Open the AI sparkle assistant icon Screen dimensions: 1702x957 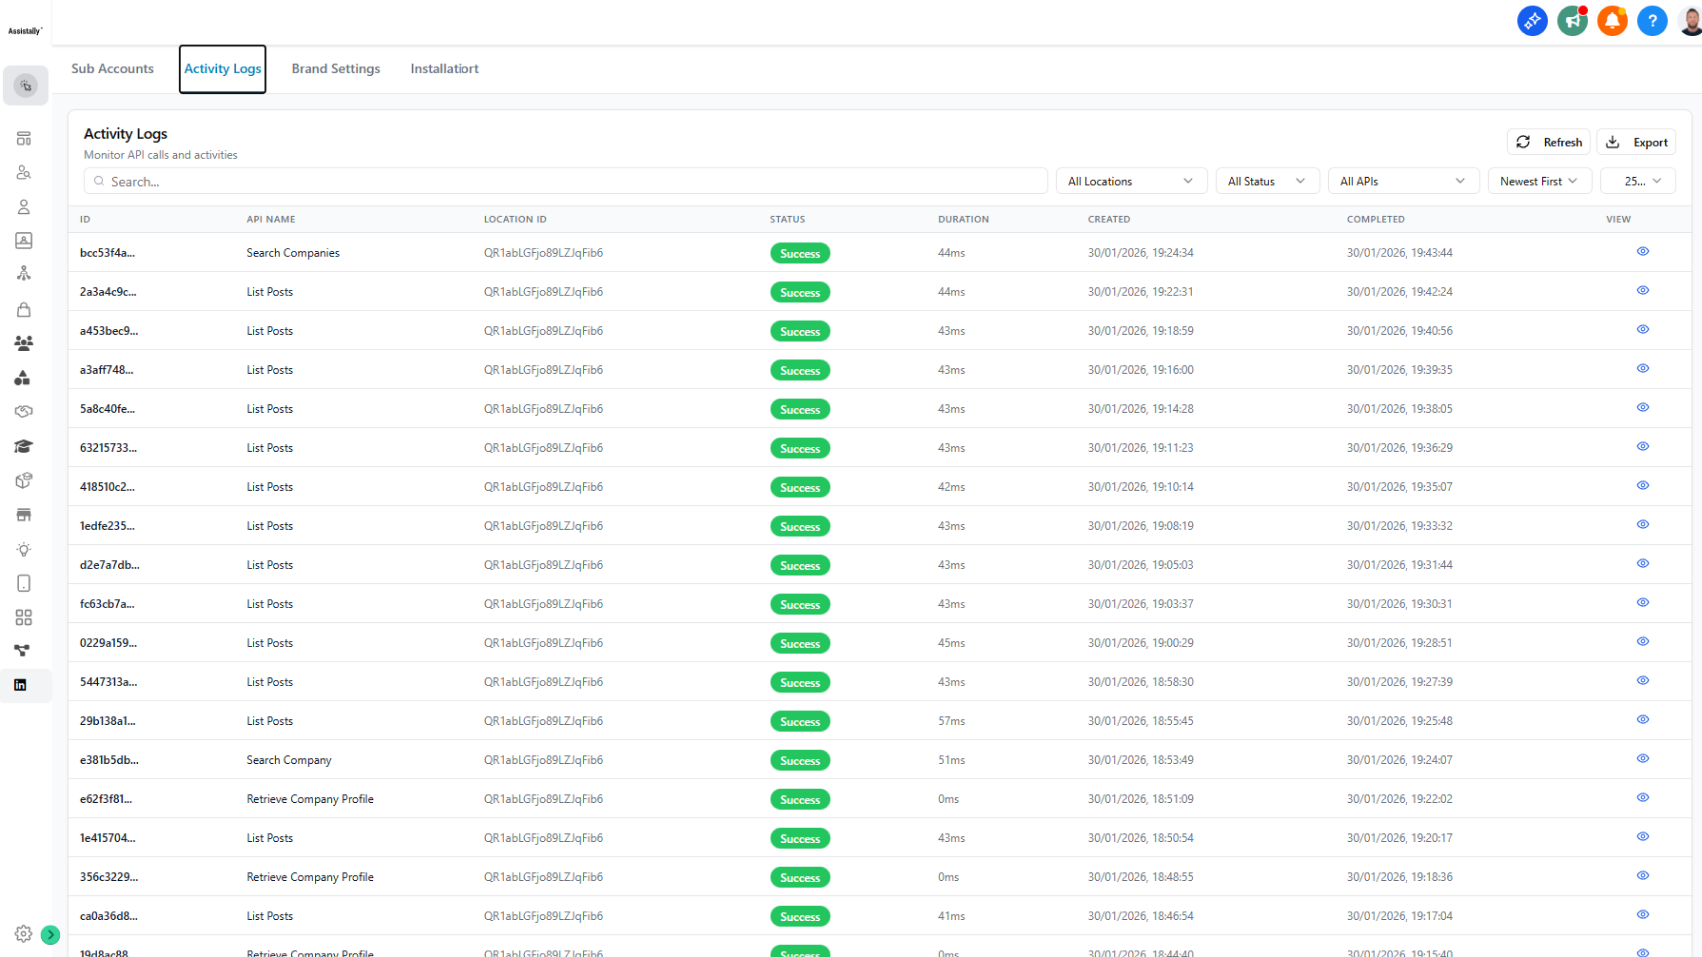pyautogui.click(x=1531, y=20)
